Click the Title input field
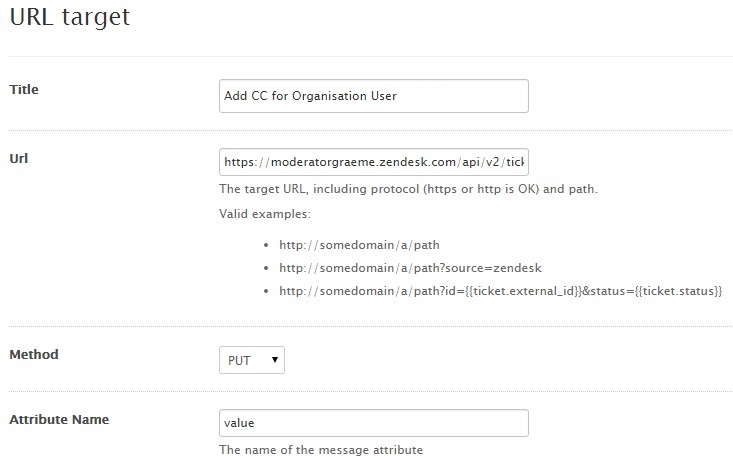The height and width of the screenshot is (456, 733). [373, 96]
